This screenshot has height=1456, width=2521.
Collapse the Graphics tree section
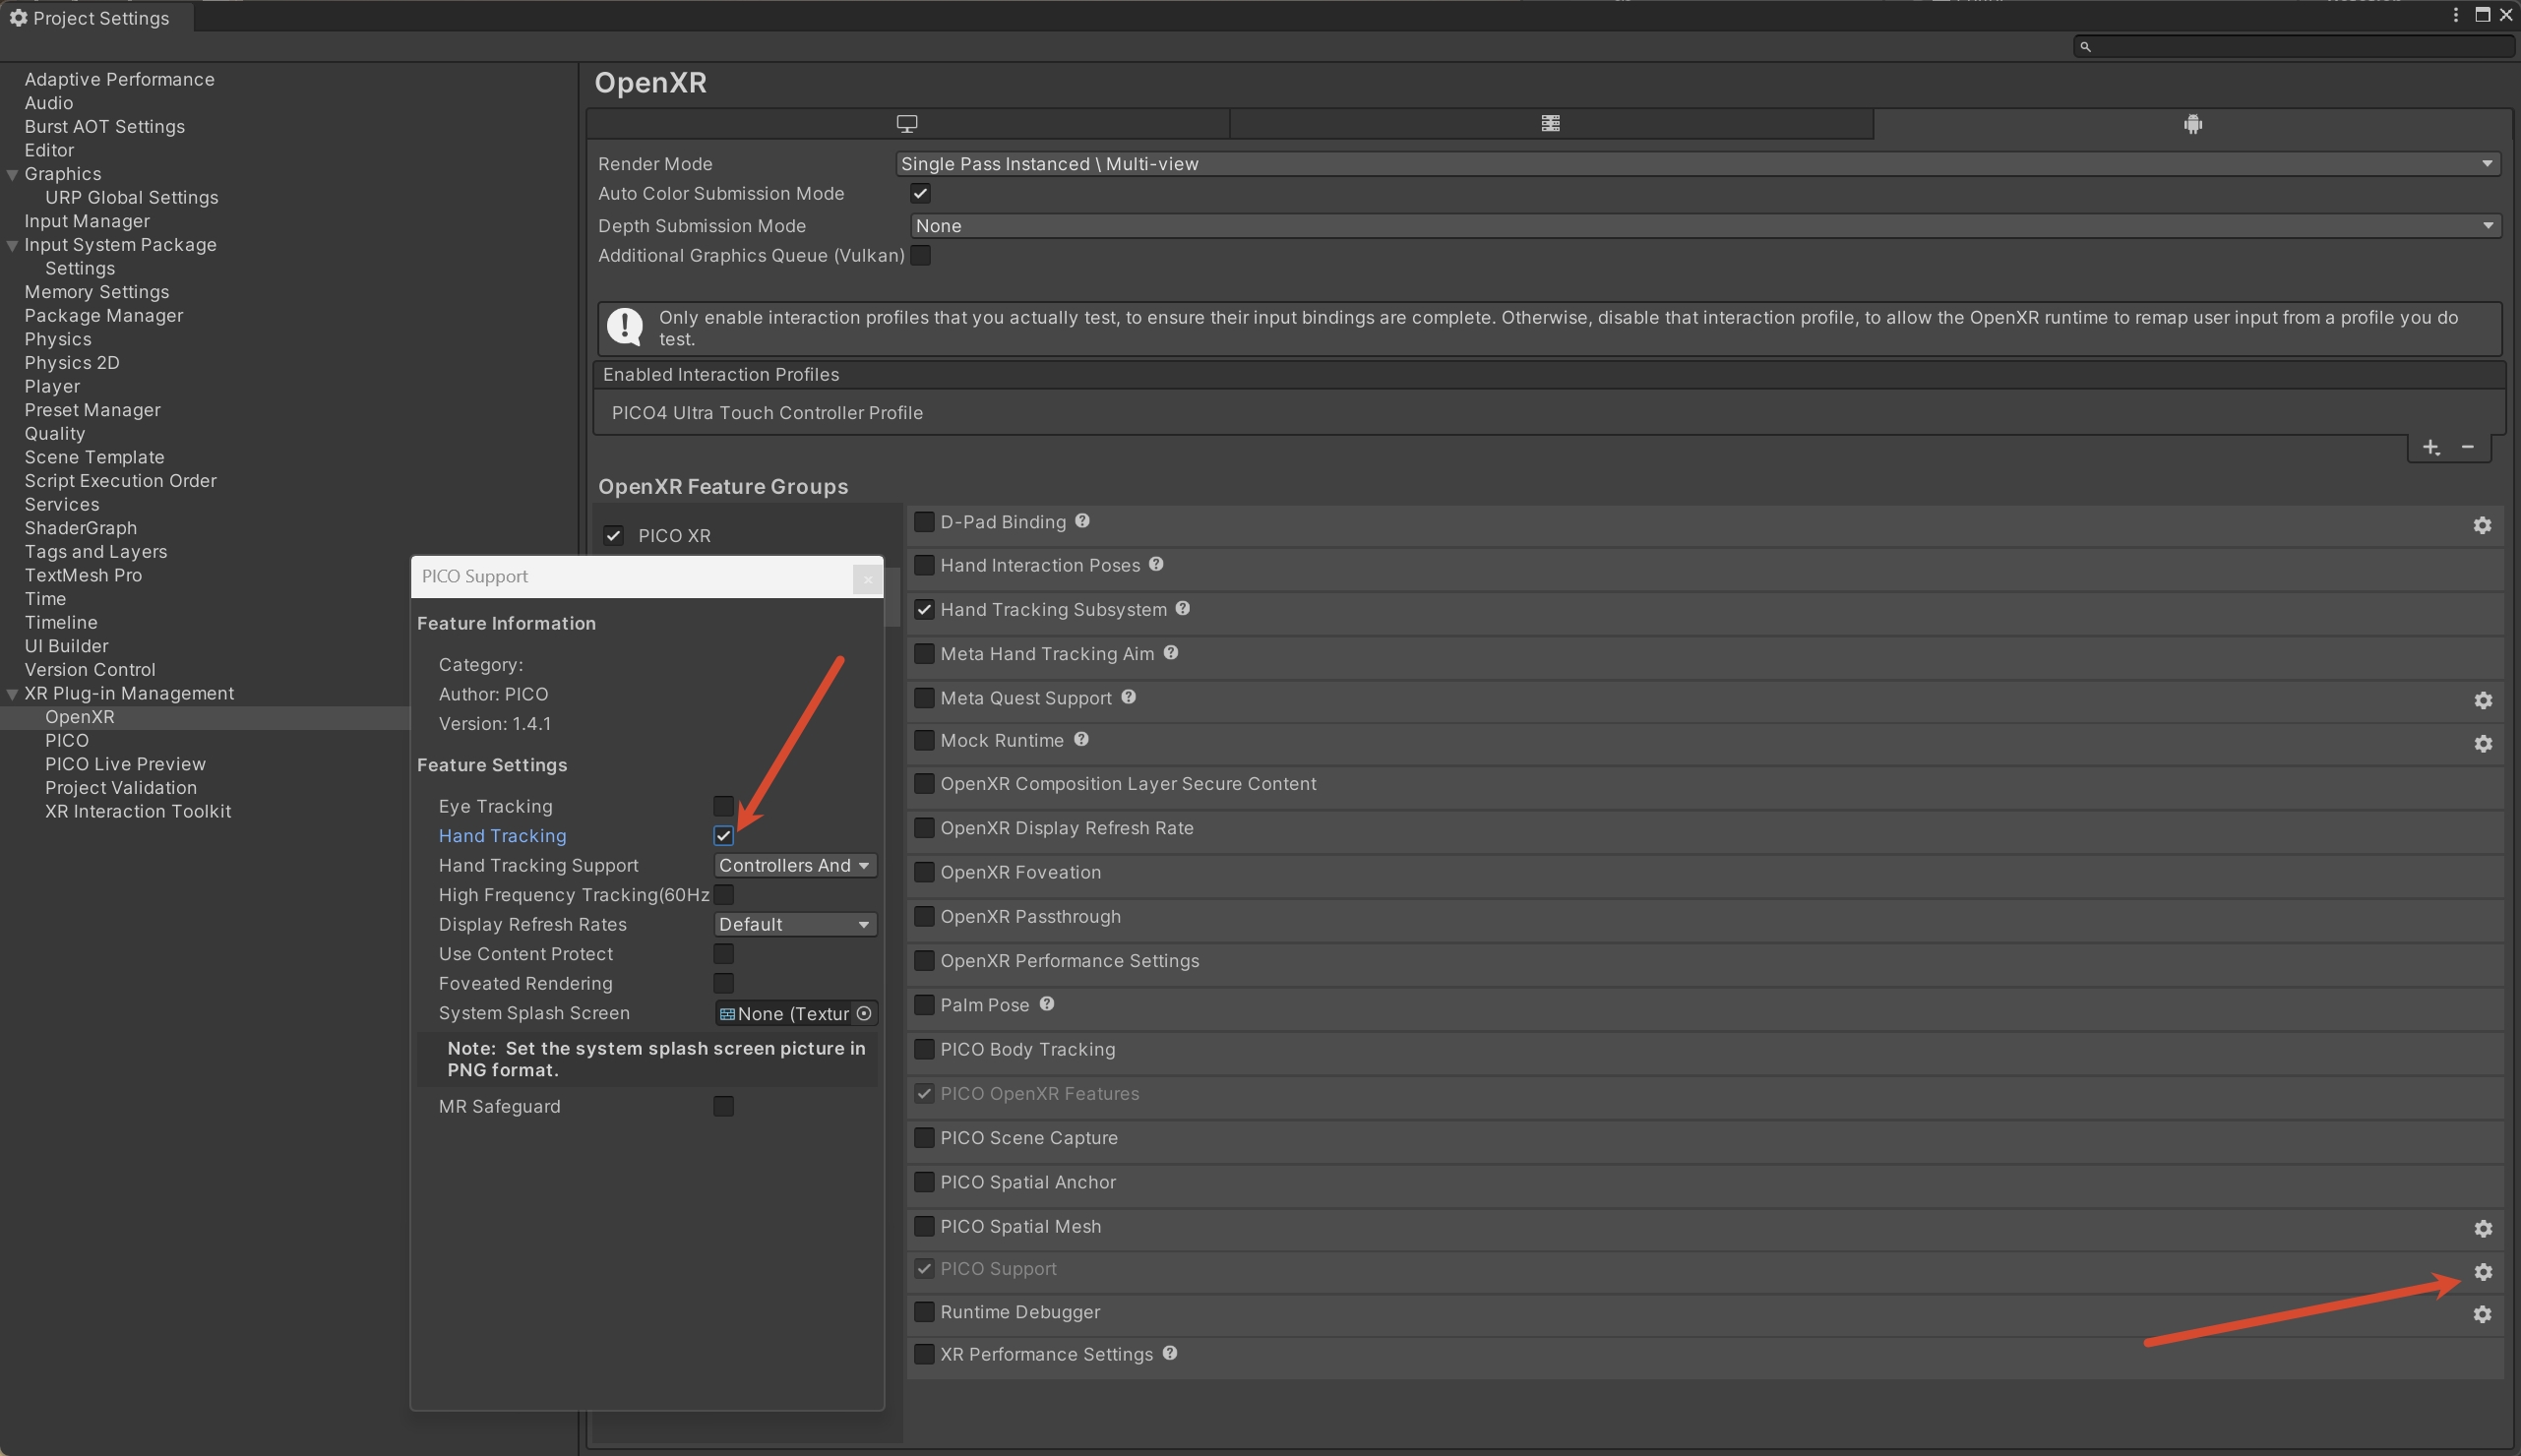tap(12, 174)
